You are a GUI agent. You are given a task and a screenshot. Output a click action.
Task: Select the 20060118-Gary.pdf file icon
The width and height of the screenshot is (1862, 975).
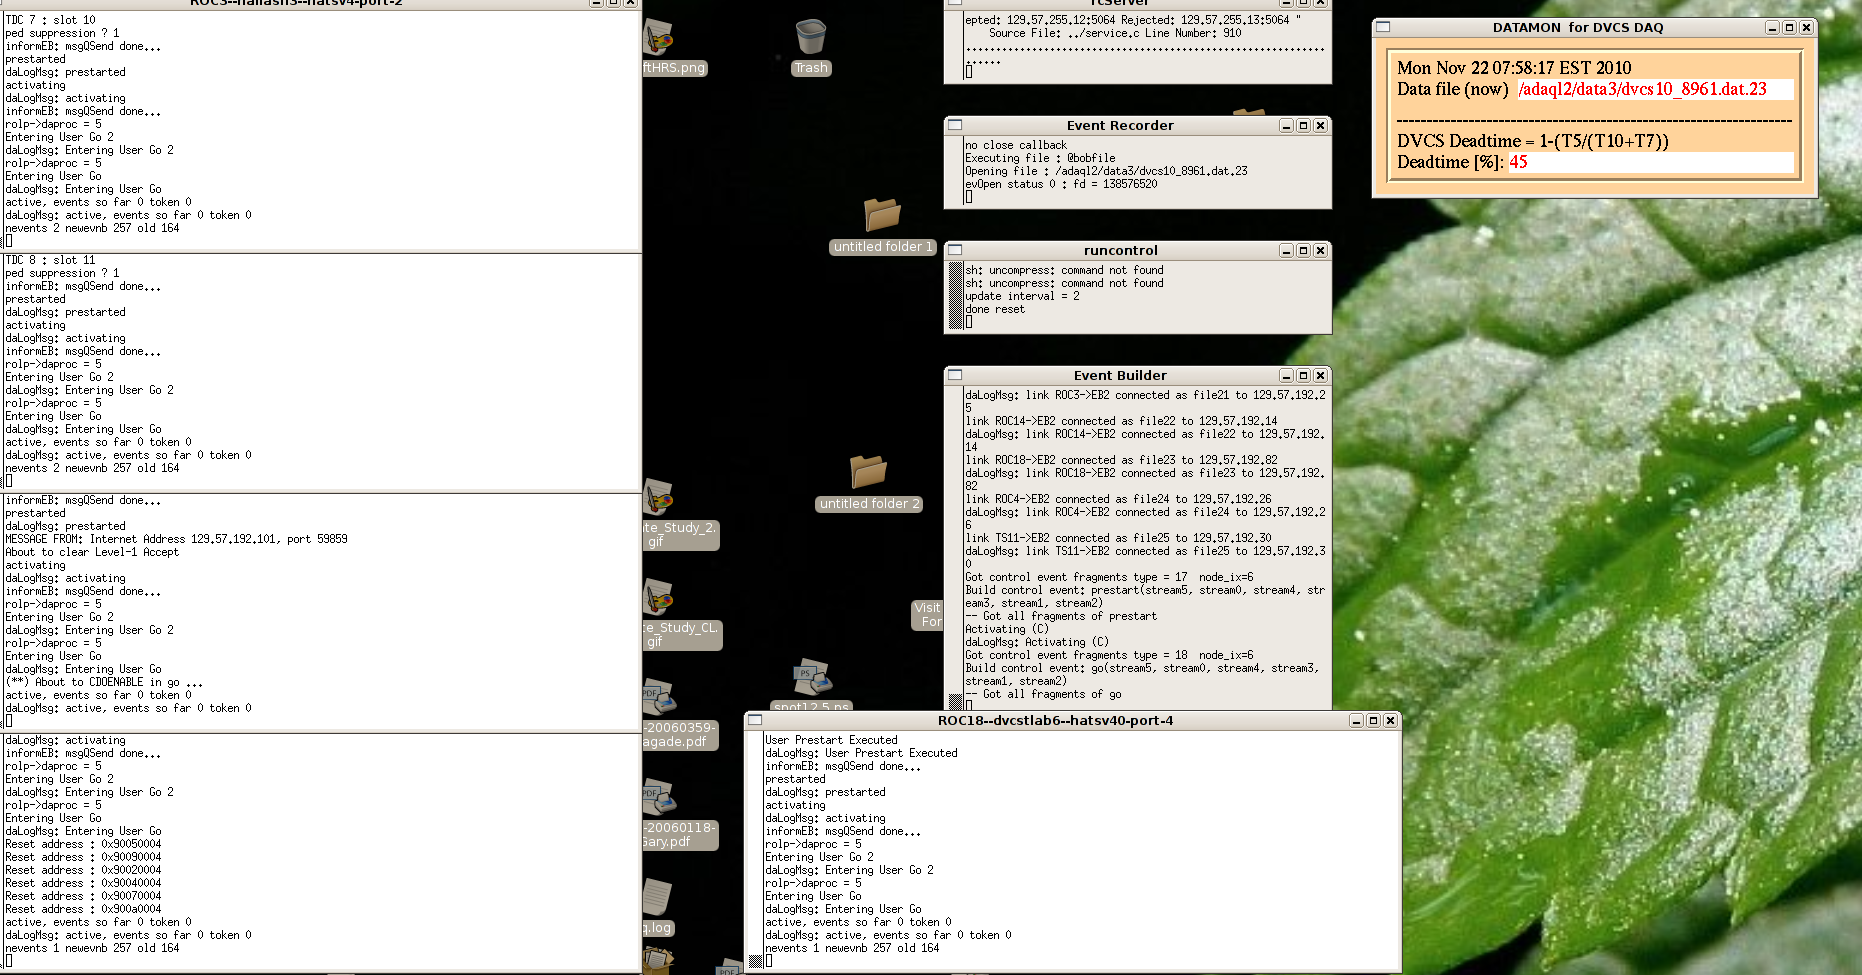tap(659, 797)
